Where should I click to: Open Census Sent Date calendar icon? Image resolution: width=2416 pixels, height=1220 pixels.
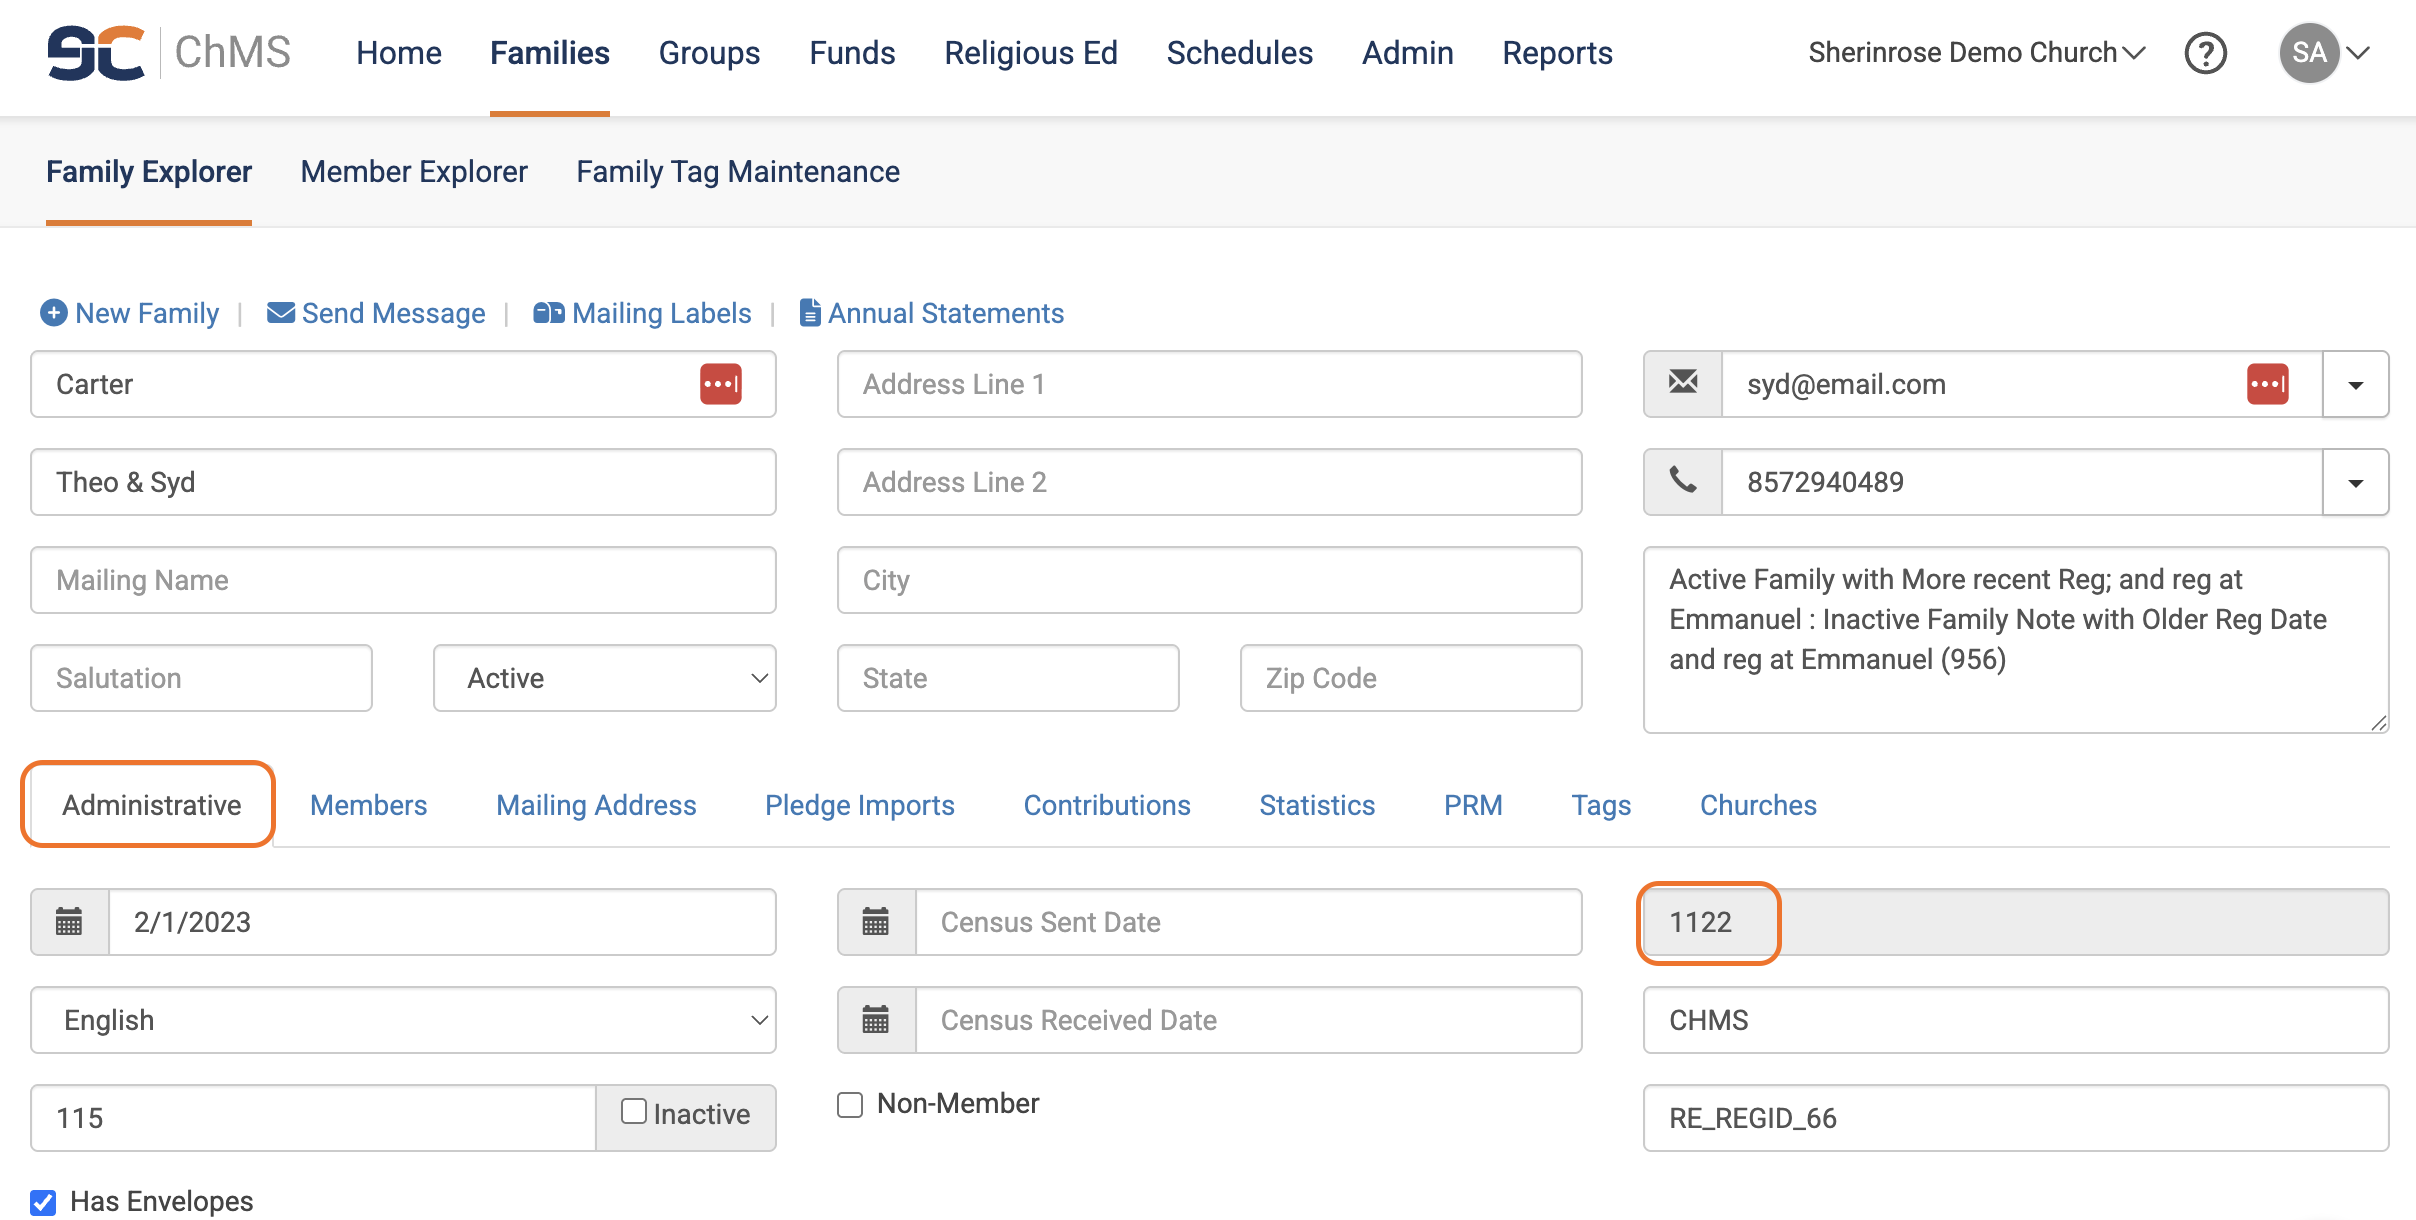(876, 922)
